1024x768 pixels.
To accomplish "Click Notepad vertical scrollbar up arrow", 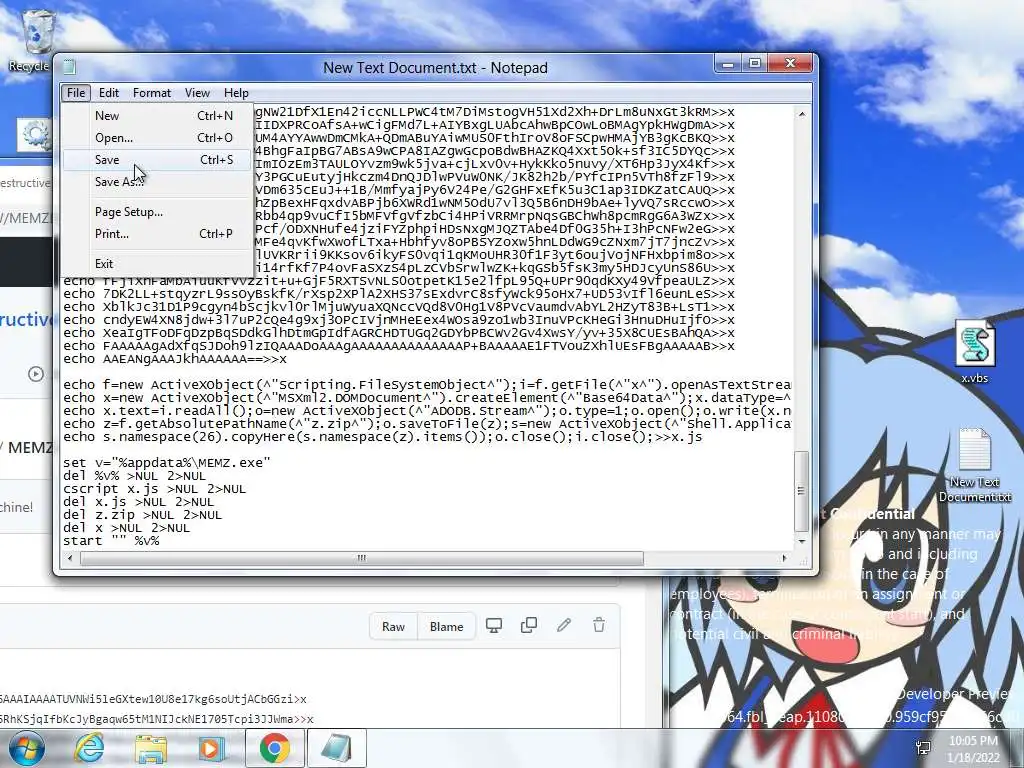I will tap(802, 114).
